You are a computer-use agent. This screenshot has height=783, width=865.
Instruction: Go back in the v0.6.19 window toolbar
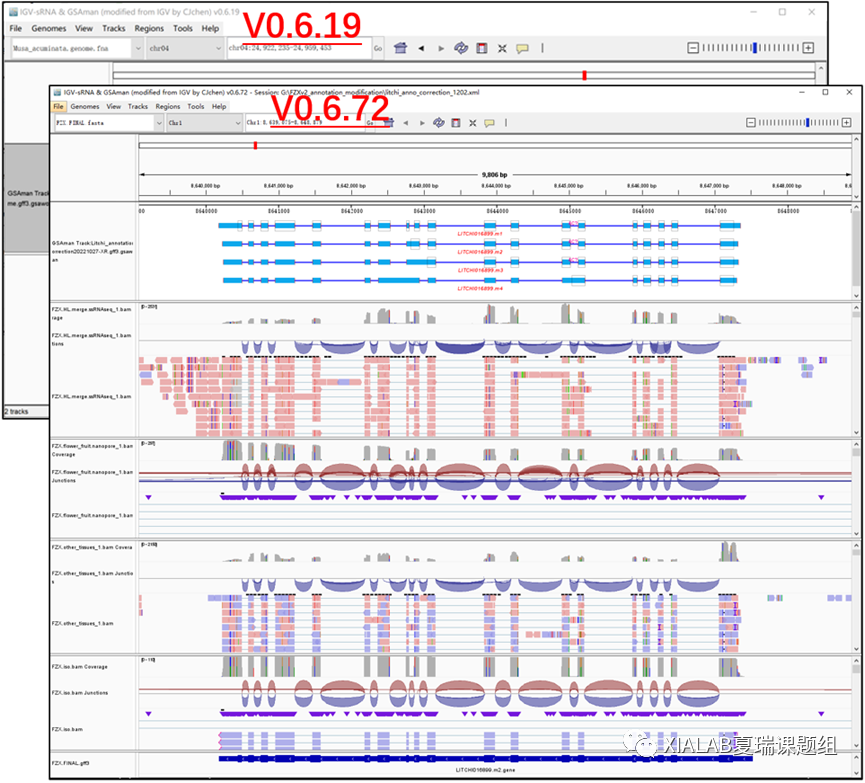point(421,49)
